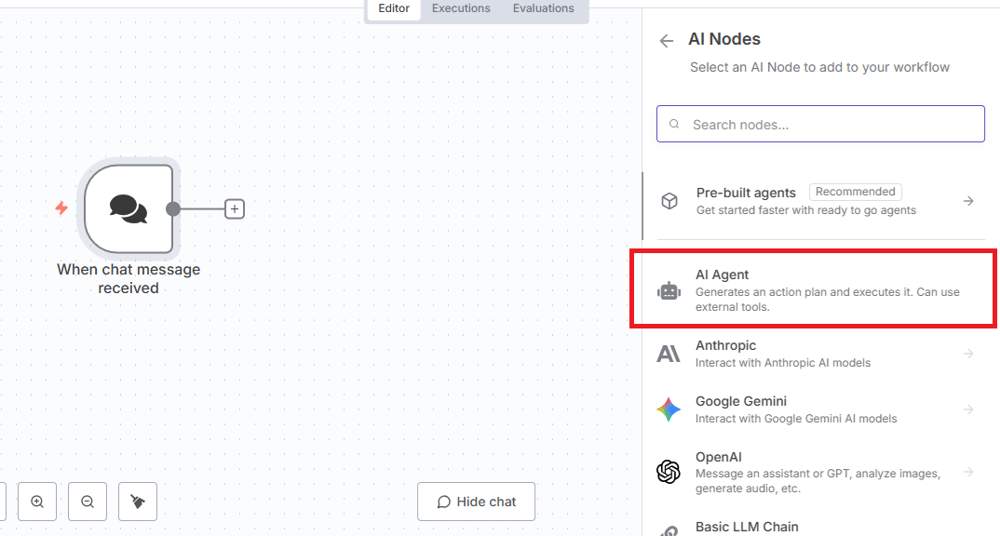Focus the Search nodes input field
This screenshot has width=1000, height=536.
[820, 124]
